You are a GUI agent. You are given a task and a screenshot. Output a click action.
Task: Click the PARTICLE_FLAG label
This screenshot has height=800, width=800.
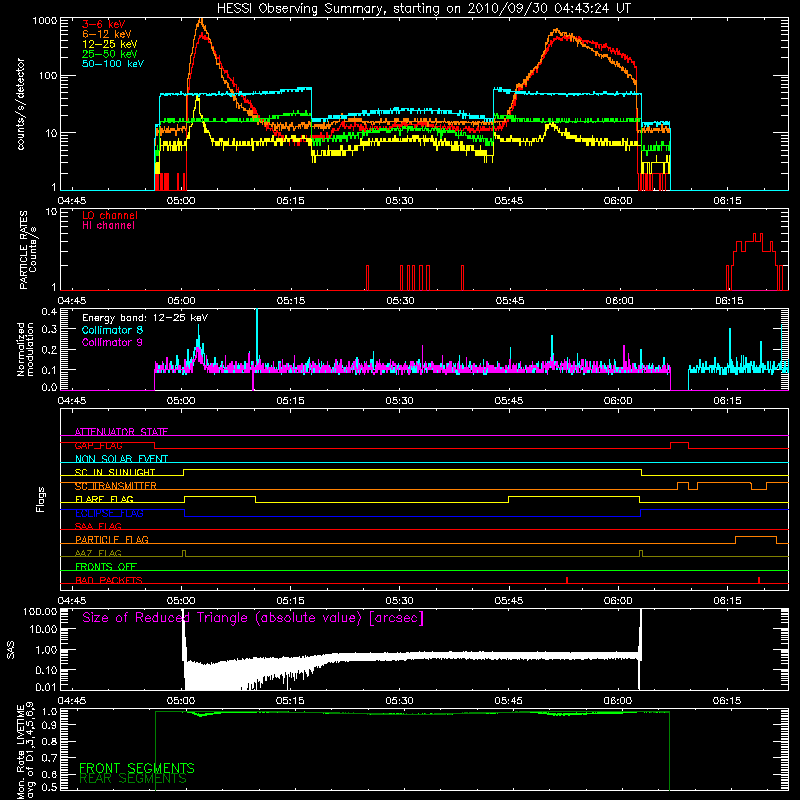[112, 539]
